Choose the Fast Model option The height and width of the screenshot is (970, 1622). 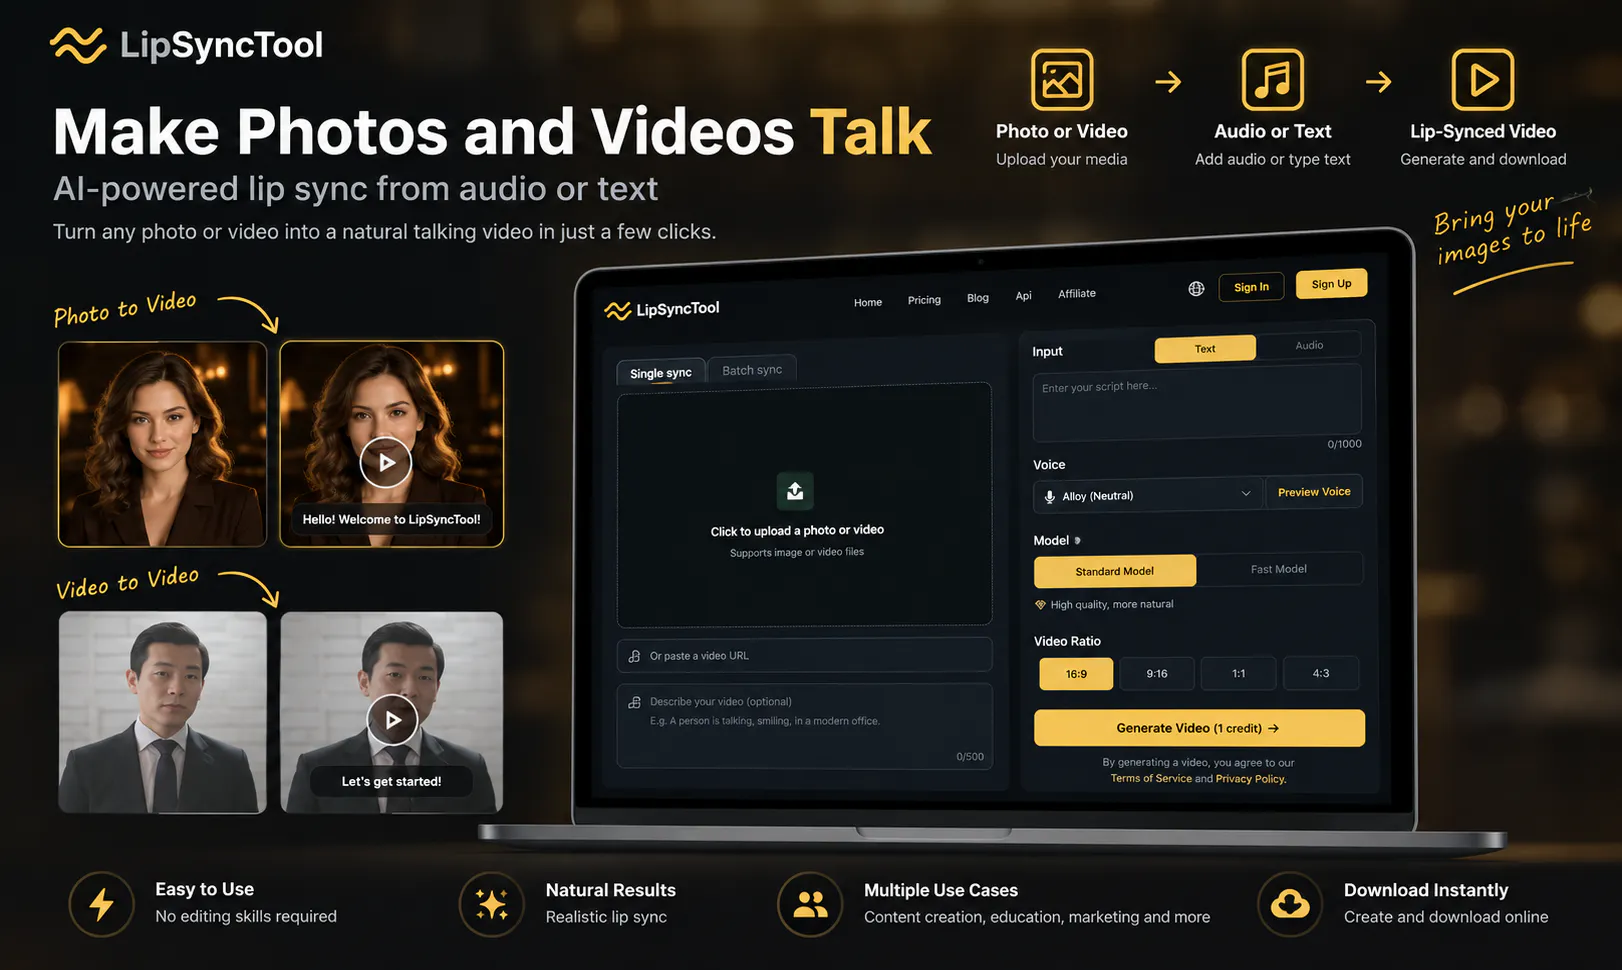(x=1279, y=569)
